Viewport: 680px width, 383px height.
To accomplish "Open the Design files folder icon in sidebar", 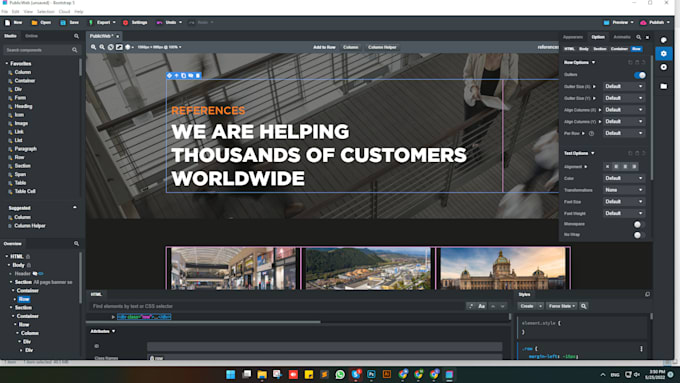I will pos(664,86).
